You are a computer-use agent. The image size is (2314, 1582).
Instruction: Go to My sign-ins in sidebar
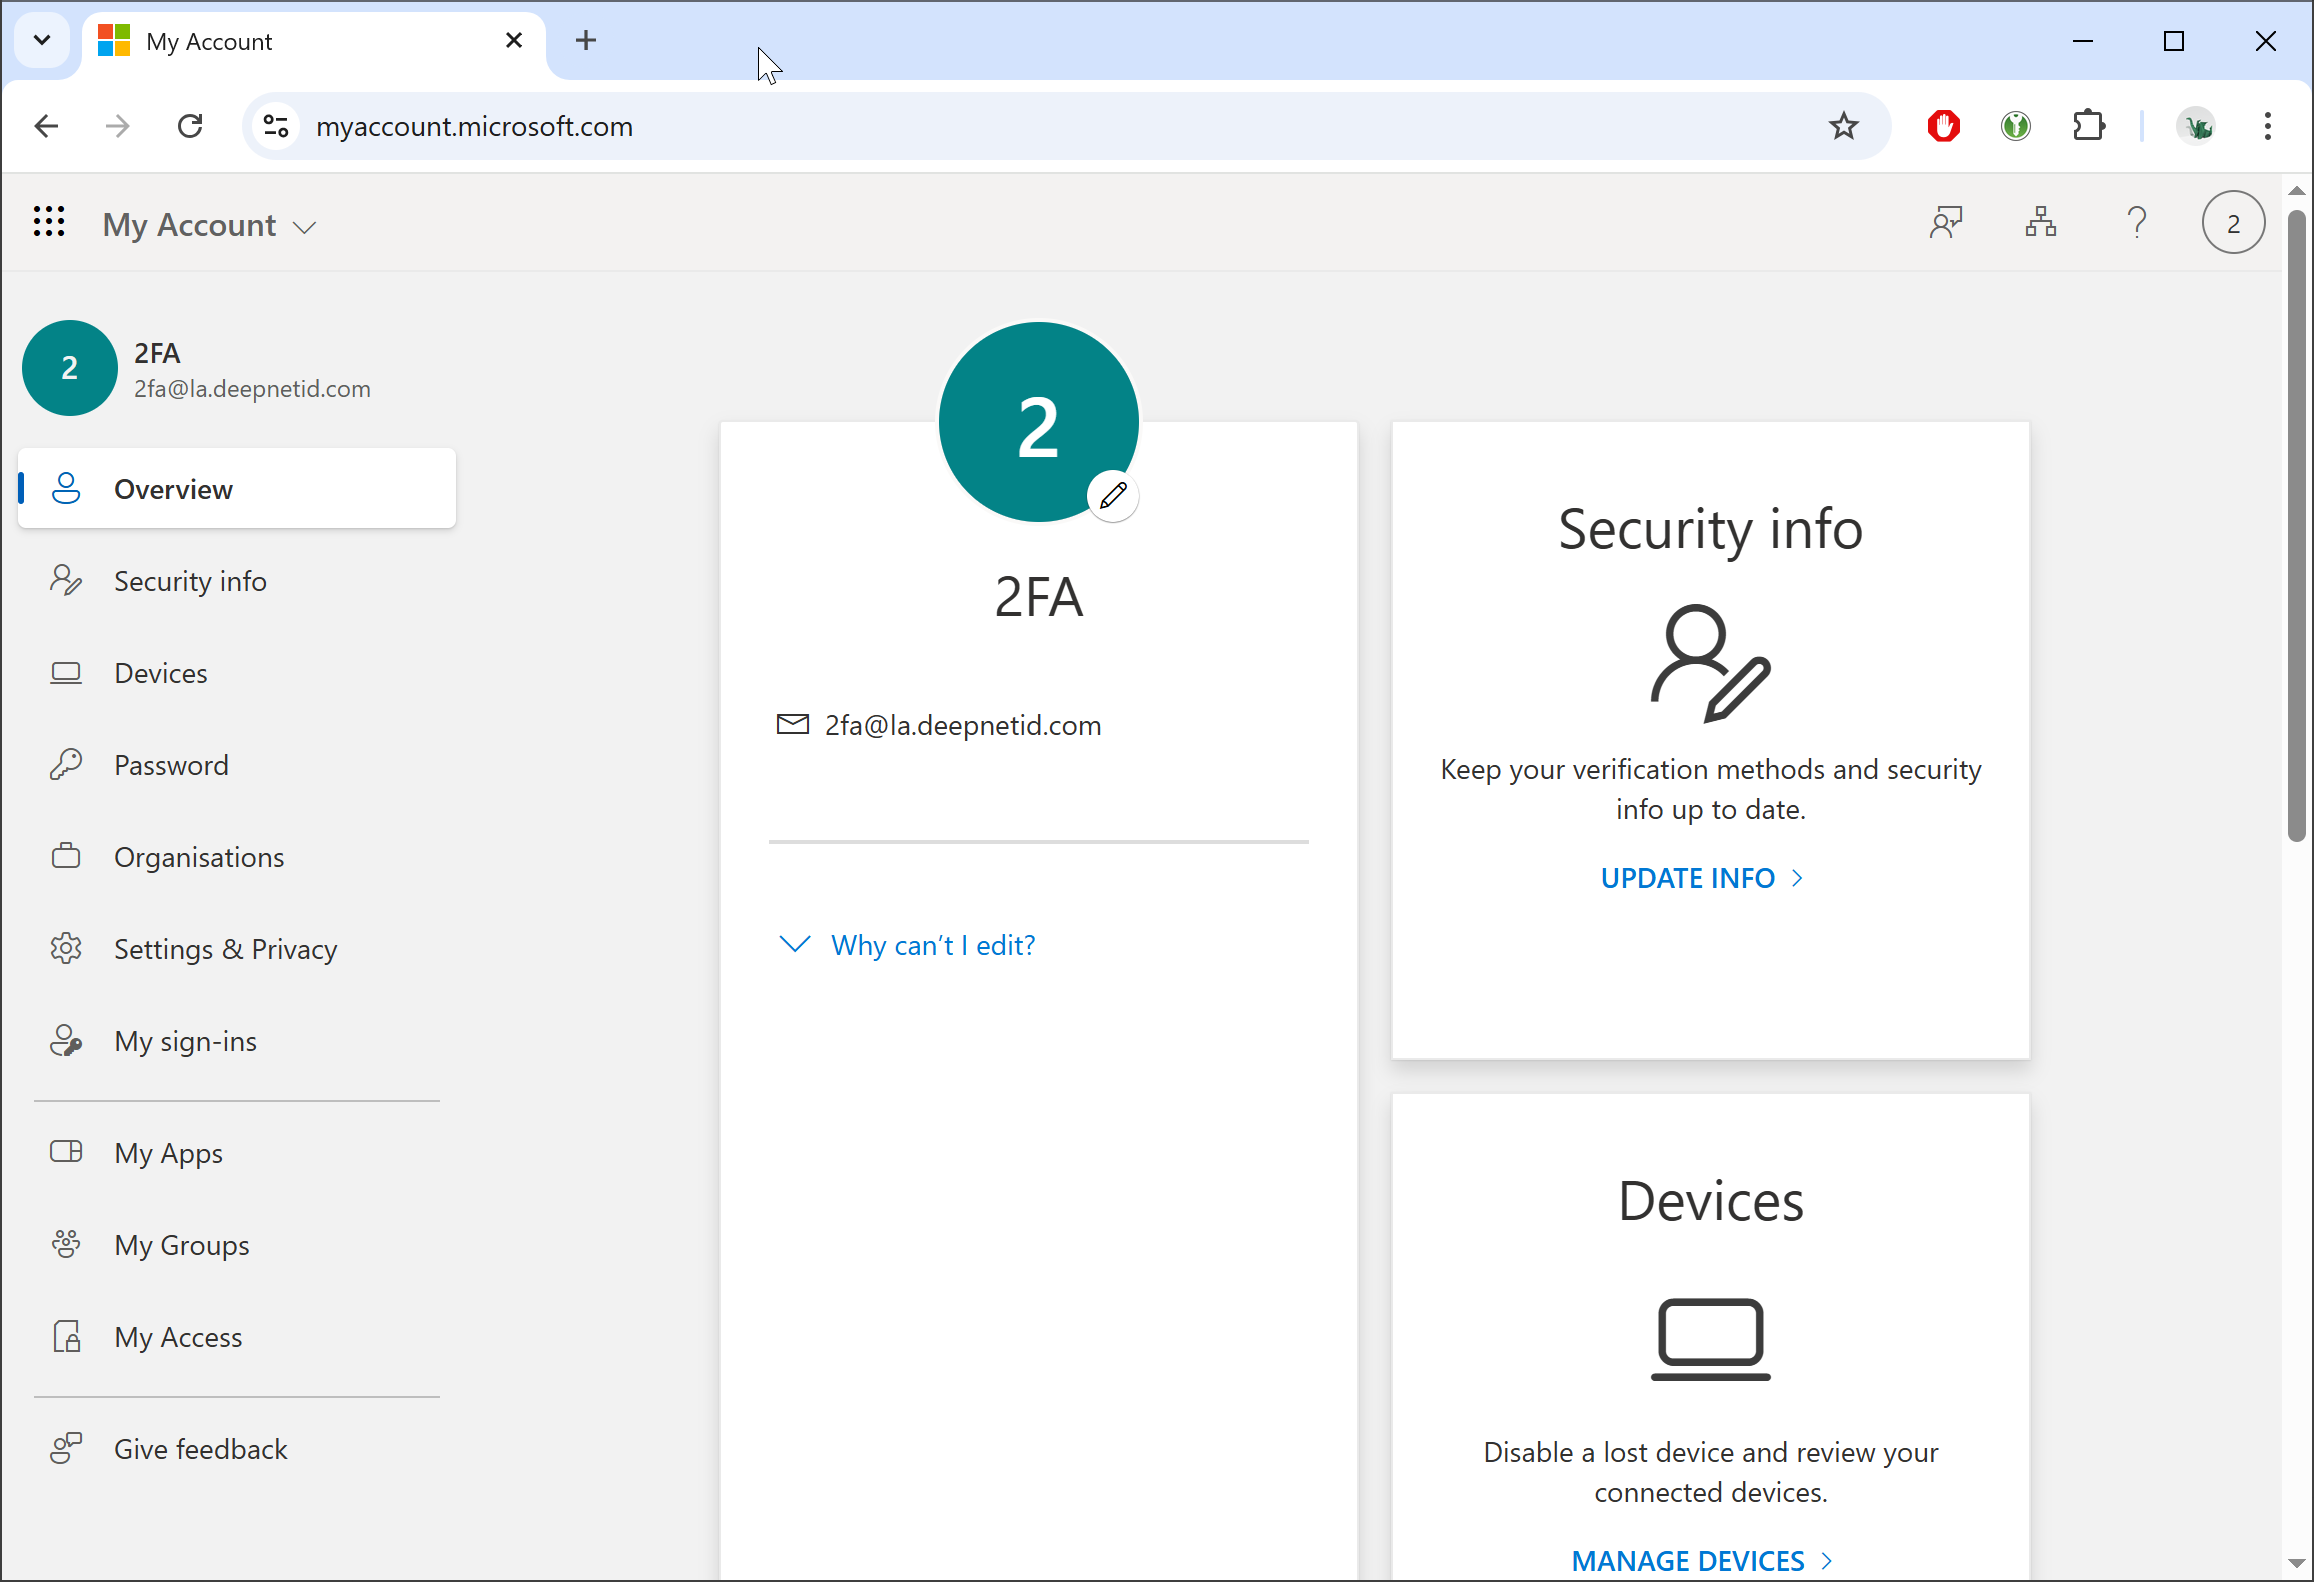pyautogui.click(x=185, y=1041)
